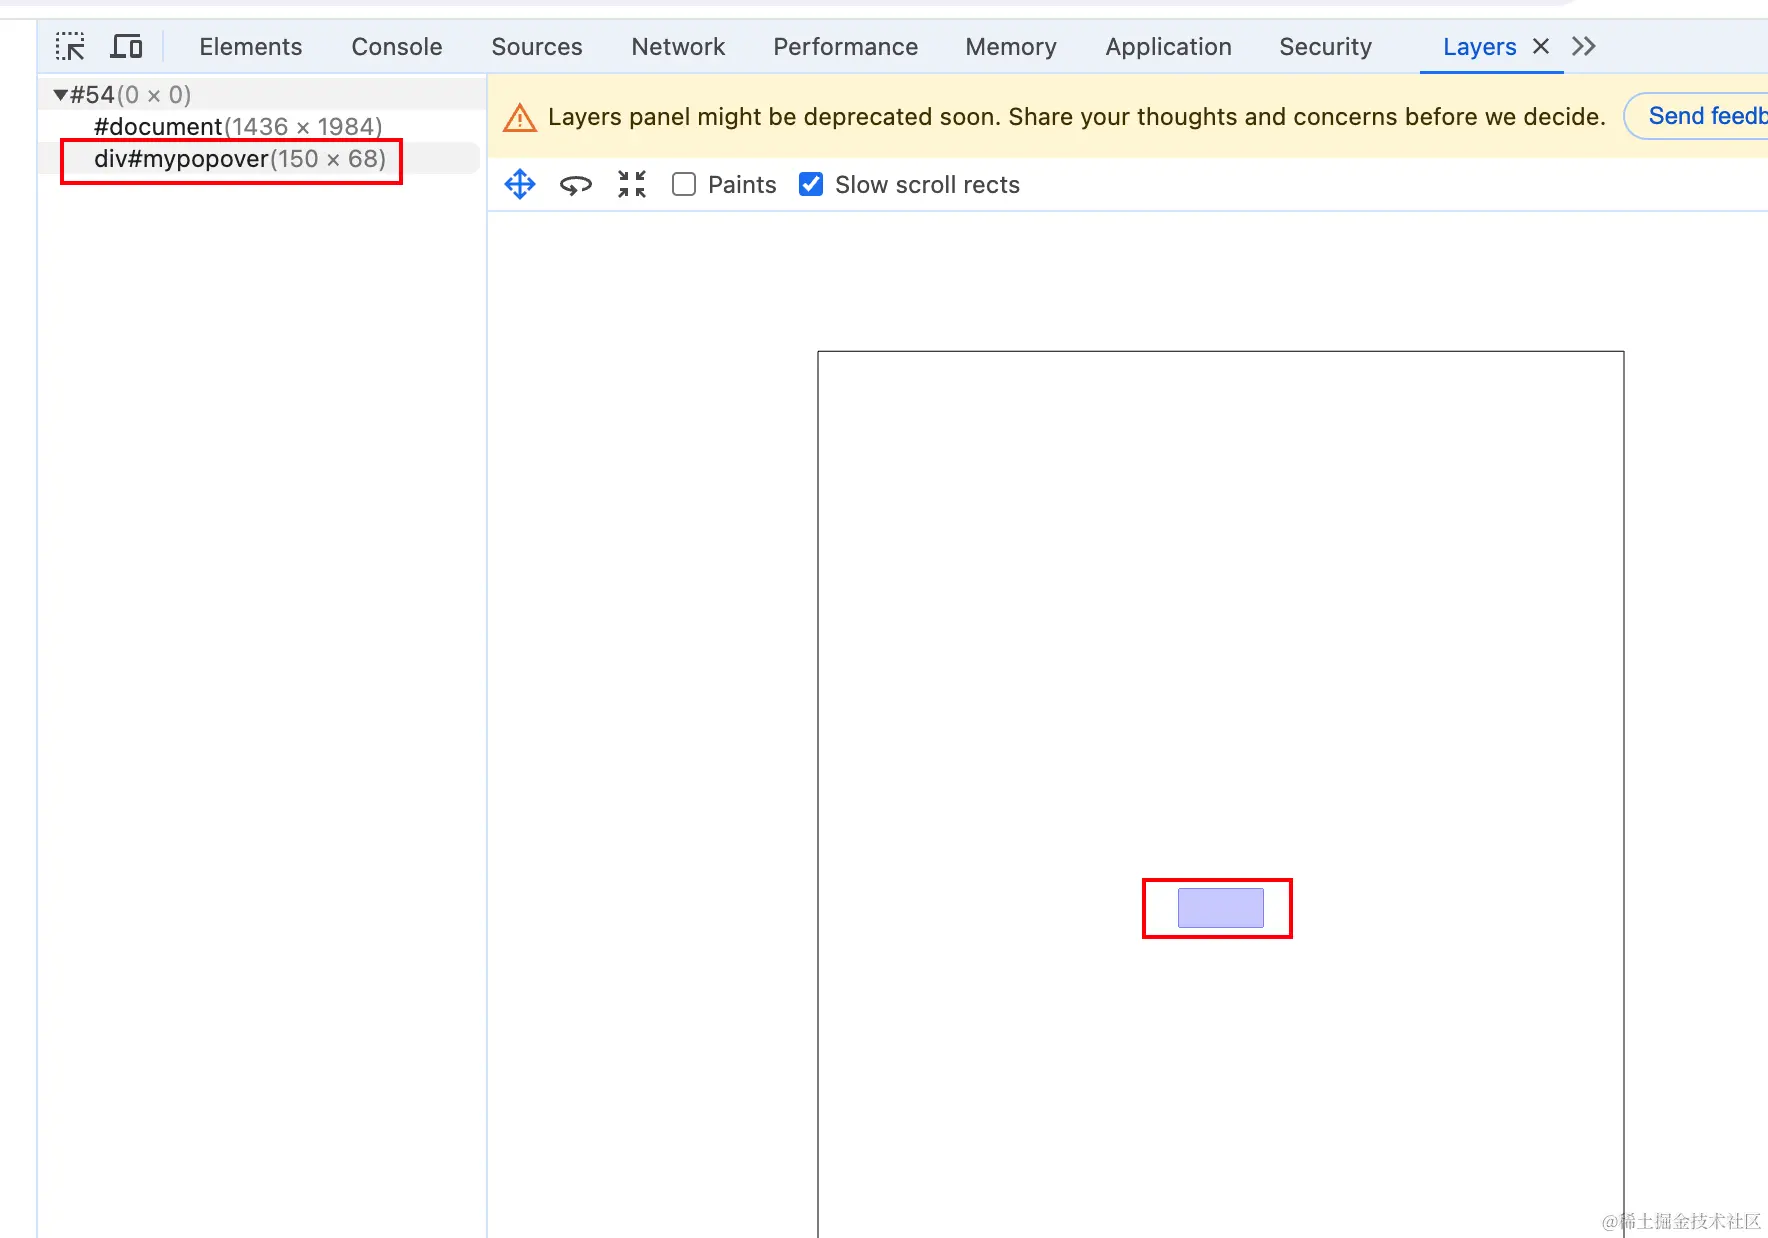Show more DevTools tabs chevron
Viewport: 1768px width, 1238px height.
click(x=1584, y=46)
